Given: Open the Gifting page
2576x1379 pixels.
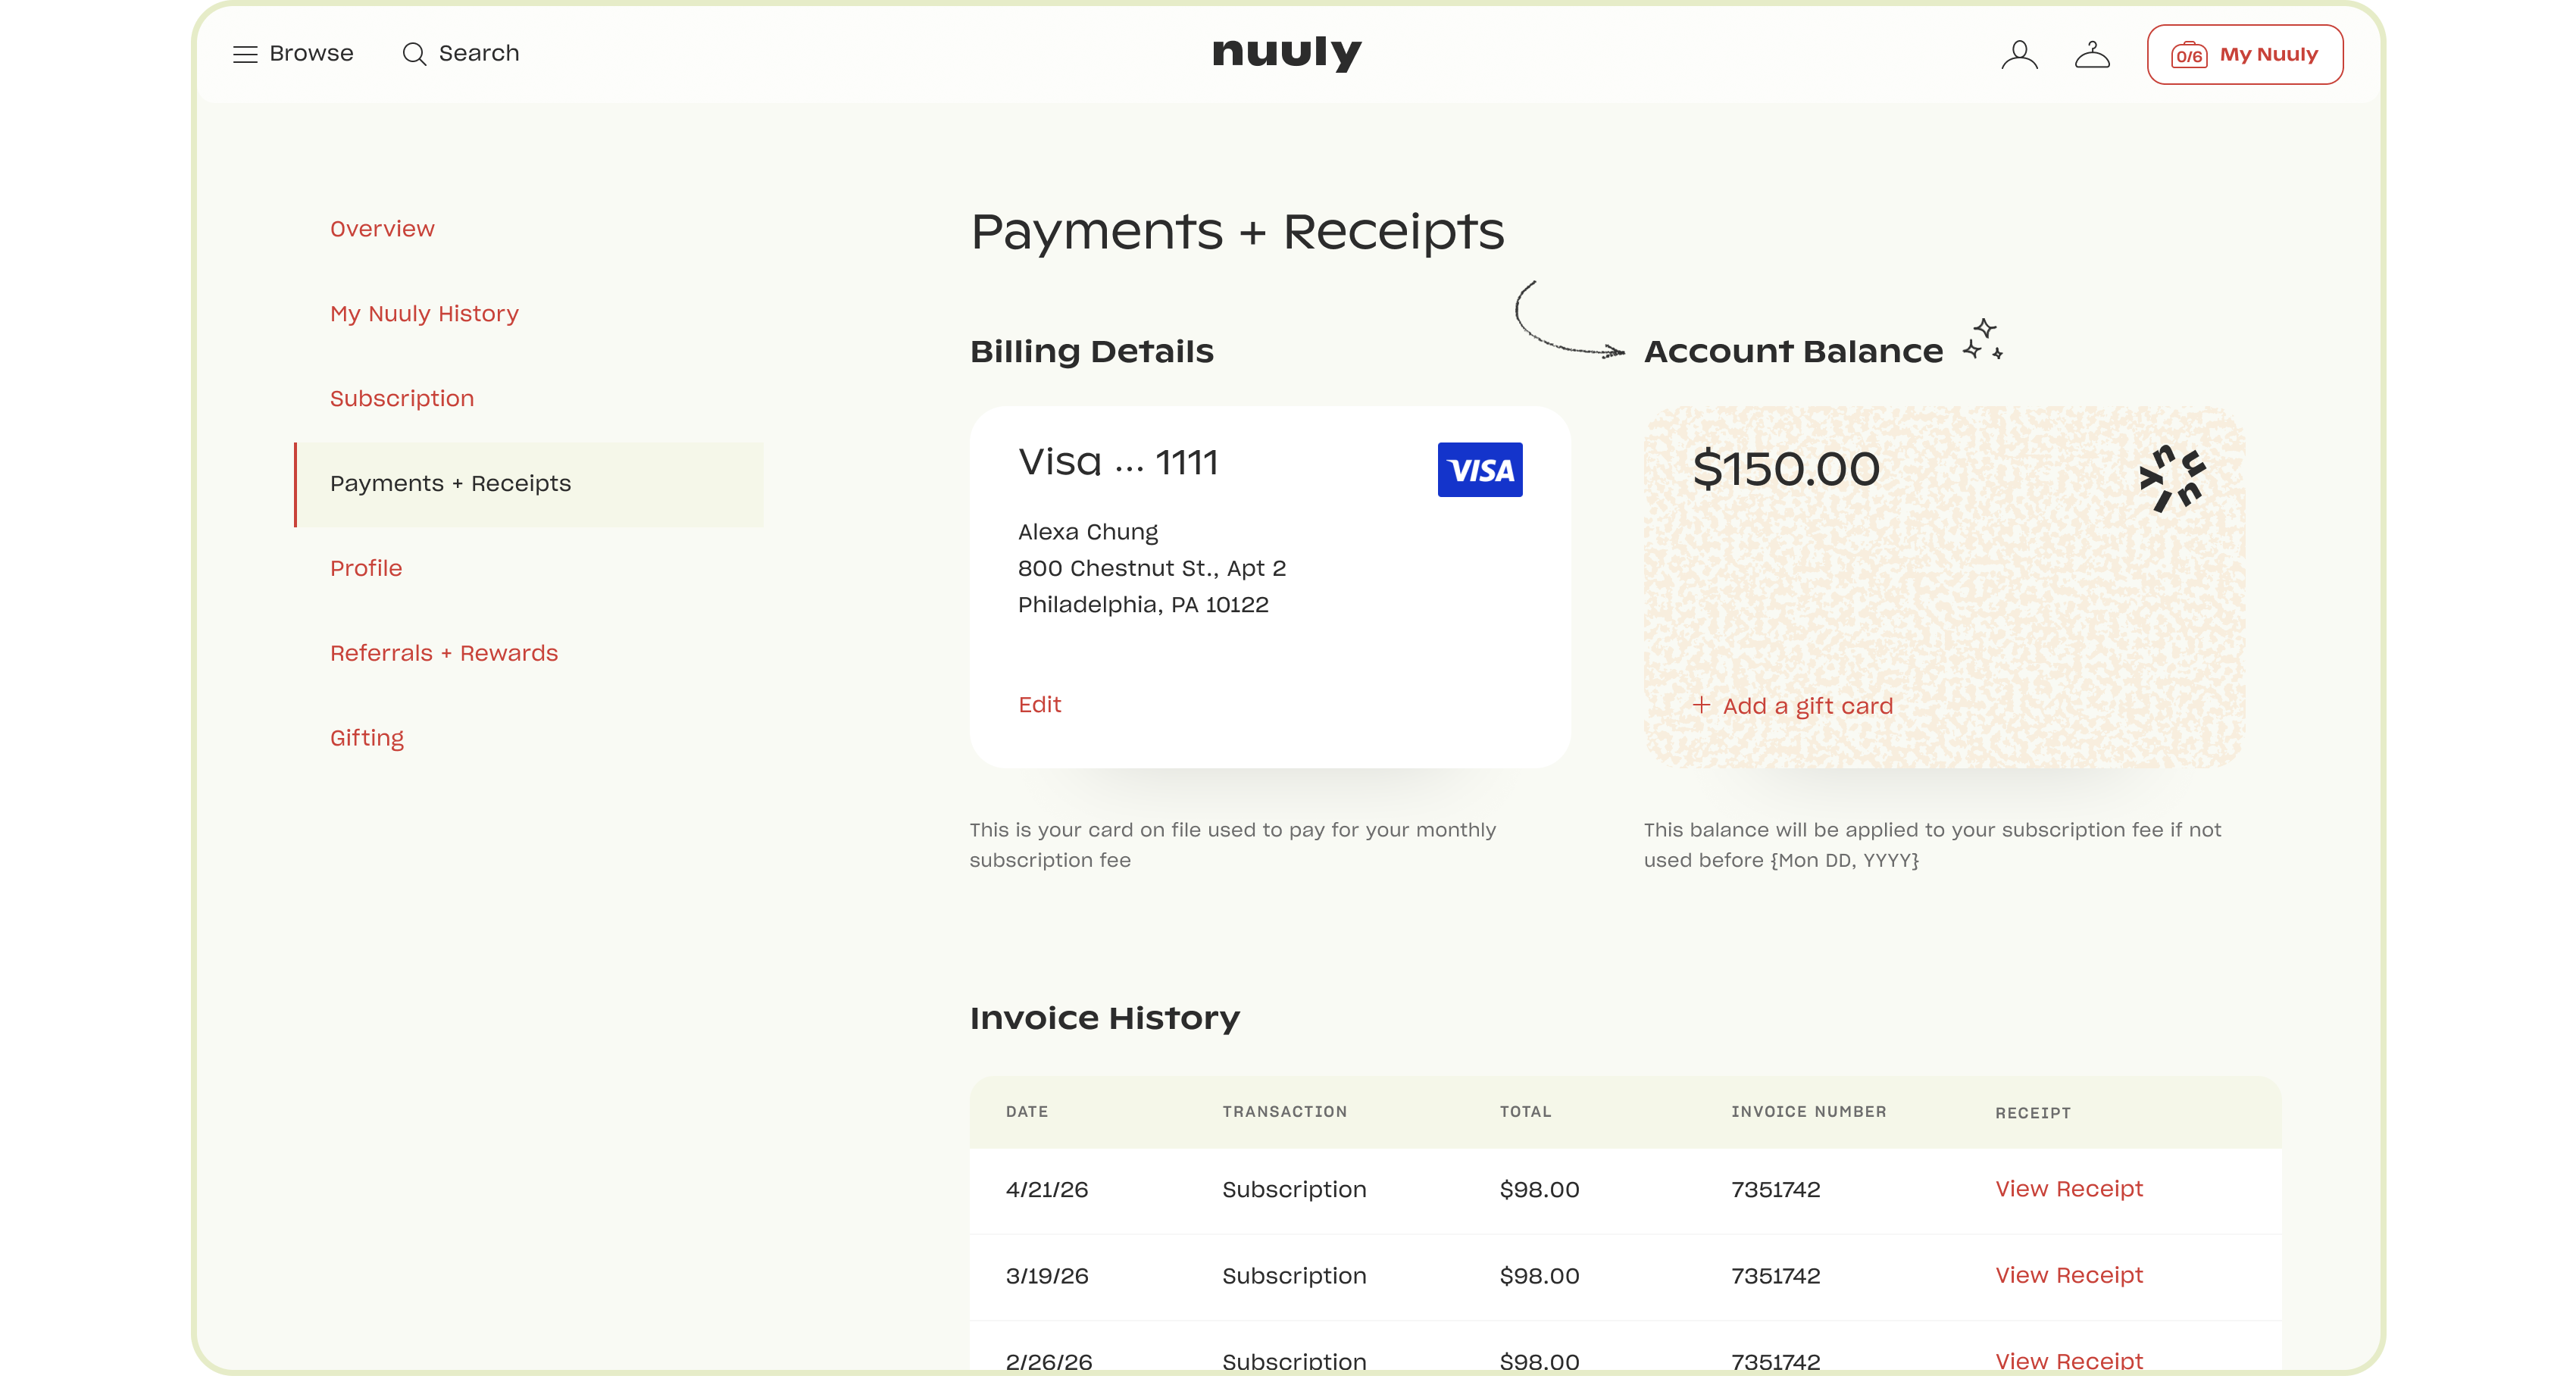Looking at the screenshot, I should coord(367,738).
